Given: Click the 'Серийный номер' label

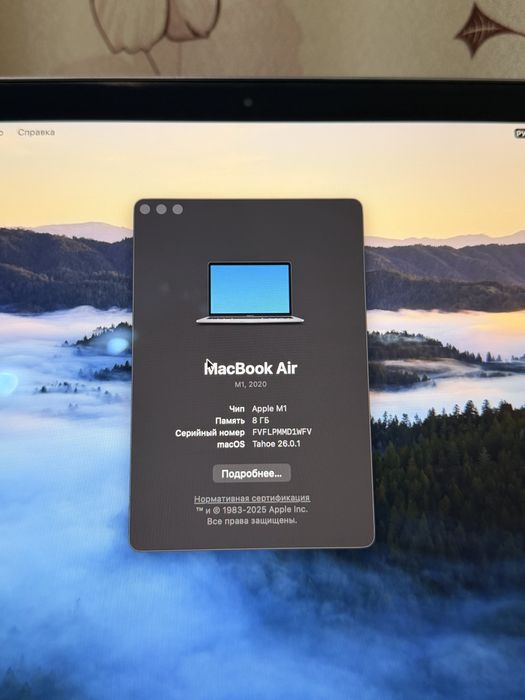Looking at the screenshot, I should pyautogui.click(x=210, y=433).
